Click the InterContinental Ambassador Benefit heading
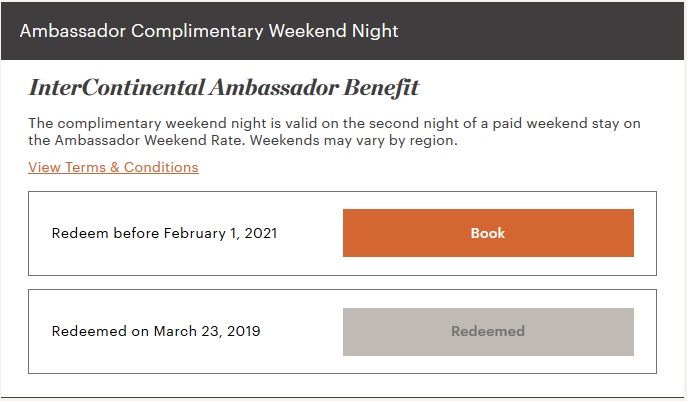 [x=223, y=88]
